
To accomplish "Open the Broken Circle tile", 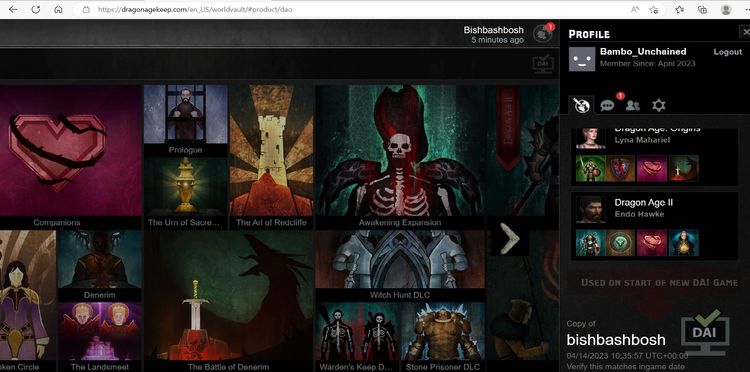I will pyautogui.click(x=28, y=301).
